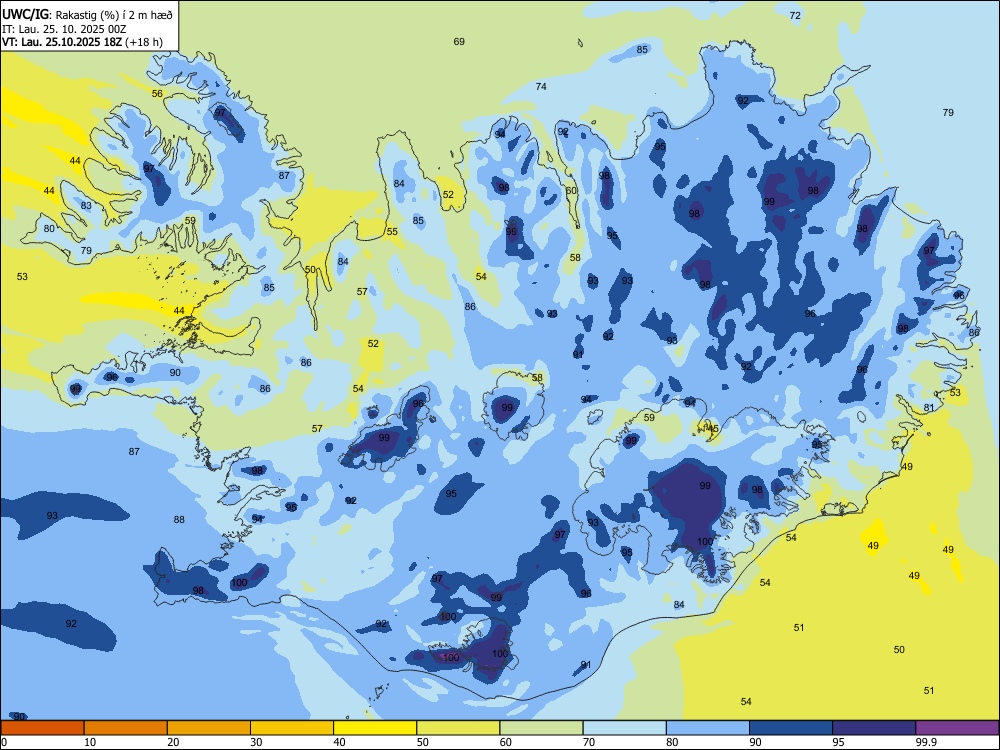Select the 30–40 amber legend band
This screenshot has width=1000, height=750.
[292, 728]
